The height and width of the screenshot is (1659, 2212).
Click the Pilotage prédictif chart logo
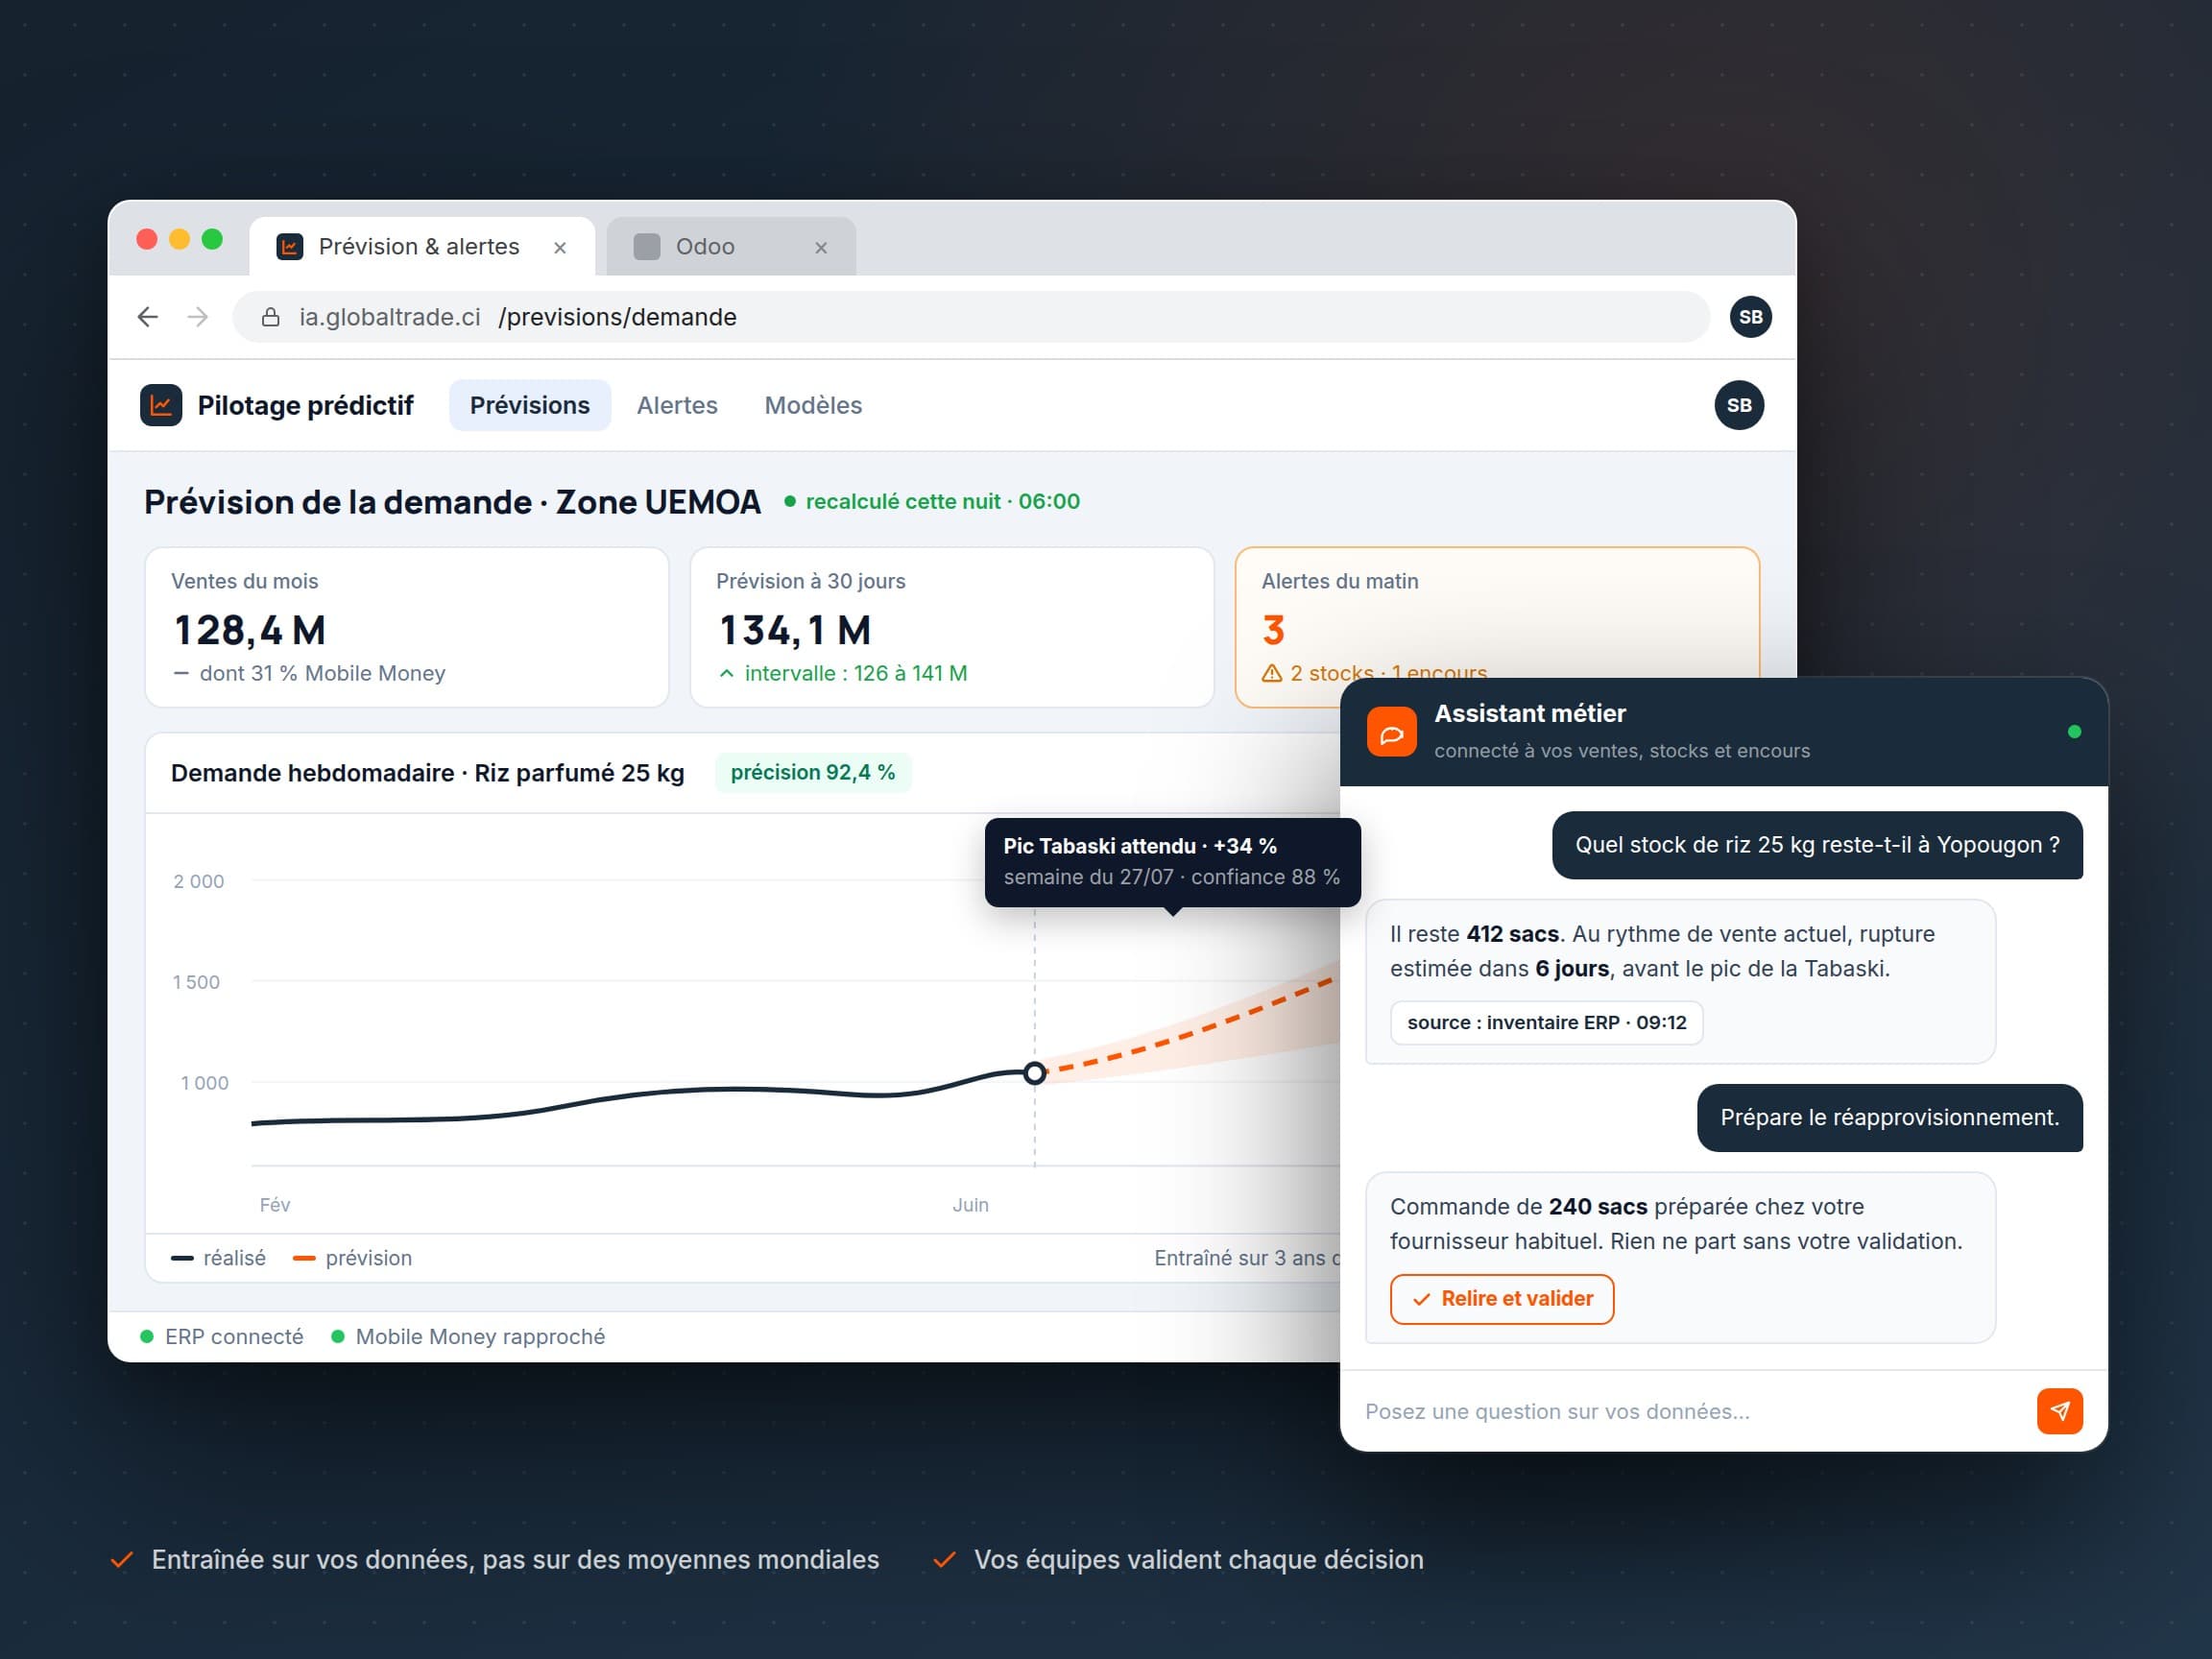tap(161, 405)
